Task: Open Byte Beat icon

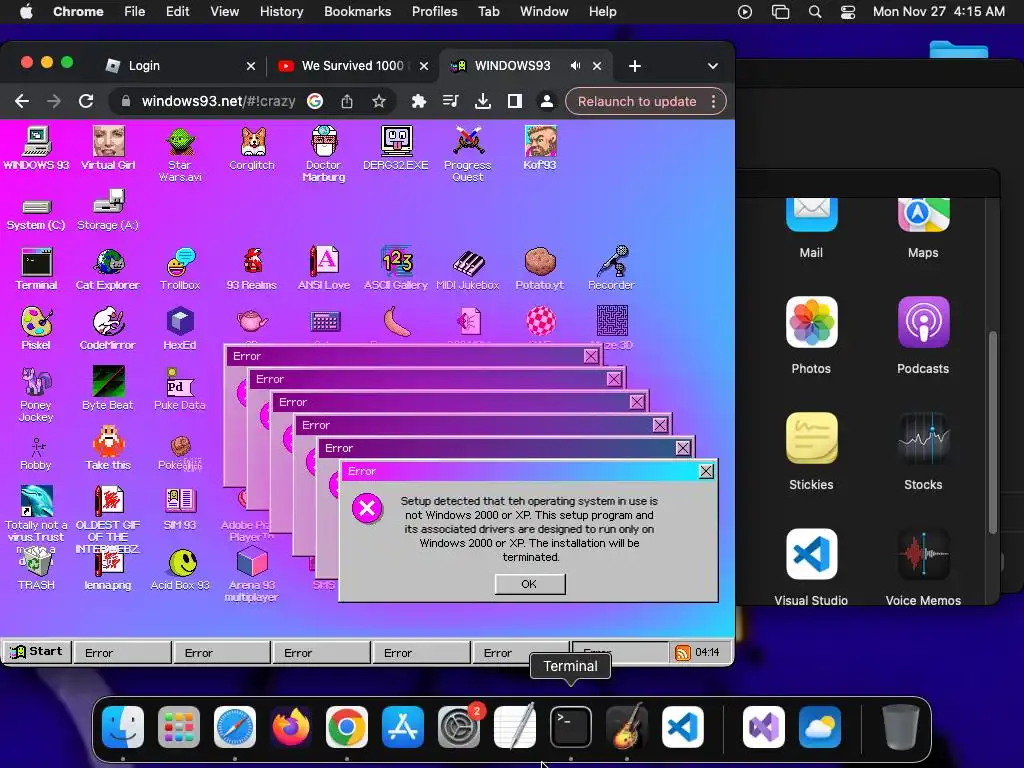Action: point(108,389)
